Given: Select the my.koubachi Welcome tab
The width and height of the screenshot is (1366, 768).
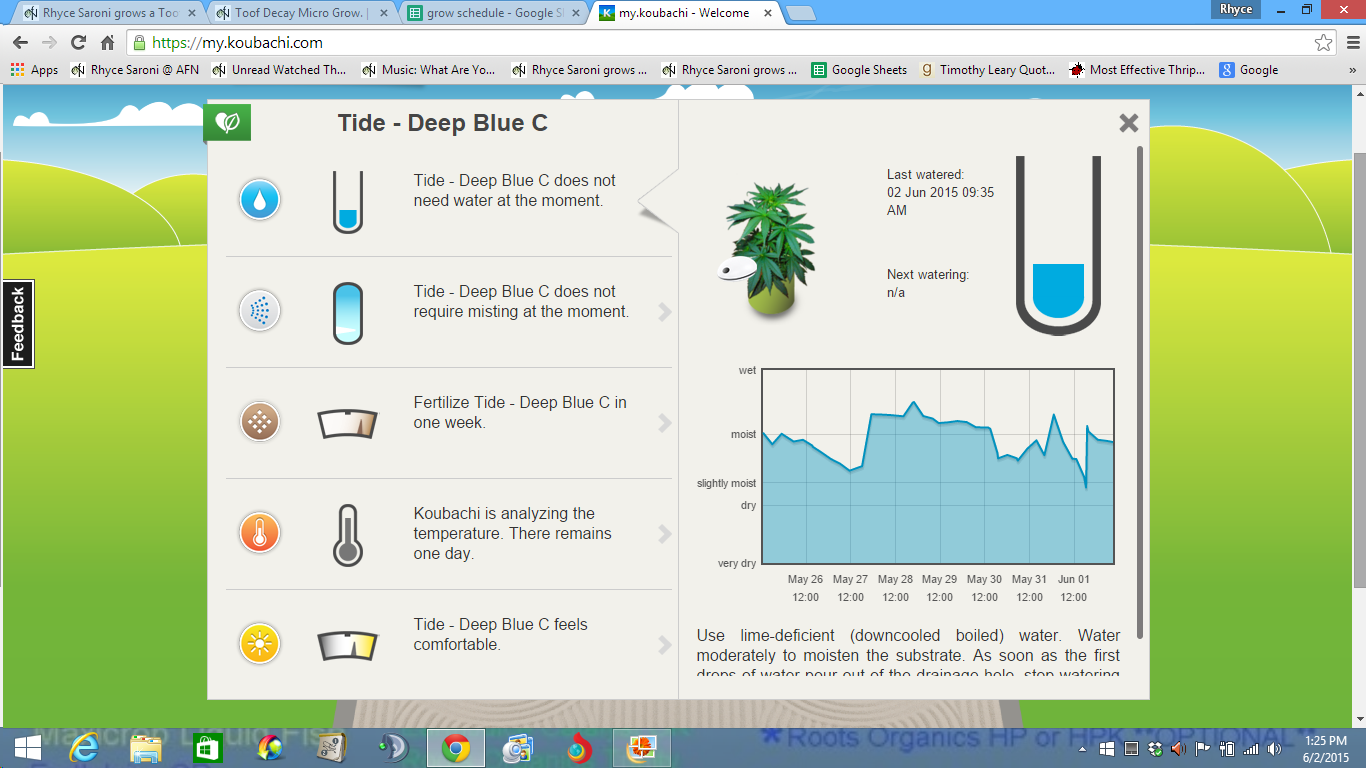Looking at the screenshot, I should pyautogui.click(x=685, y=13).
